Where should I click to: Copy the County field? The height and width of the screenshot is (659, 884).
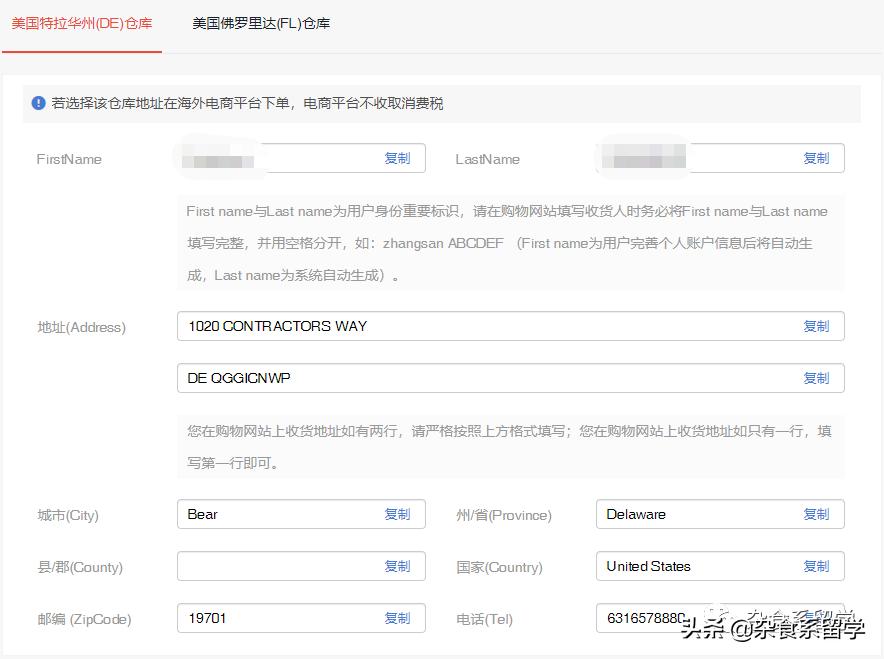click(397, 566)
